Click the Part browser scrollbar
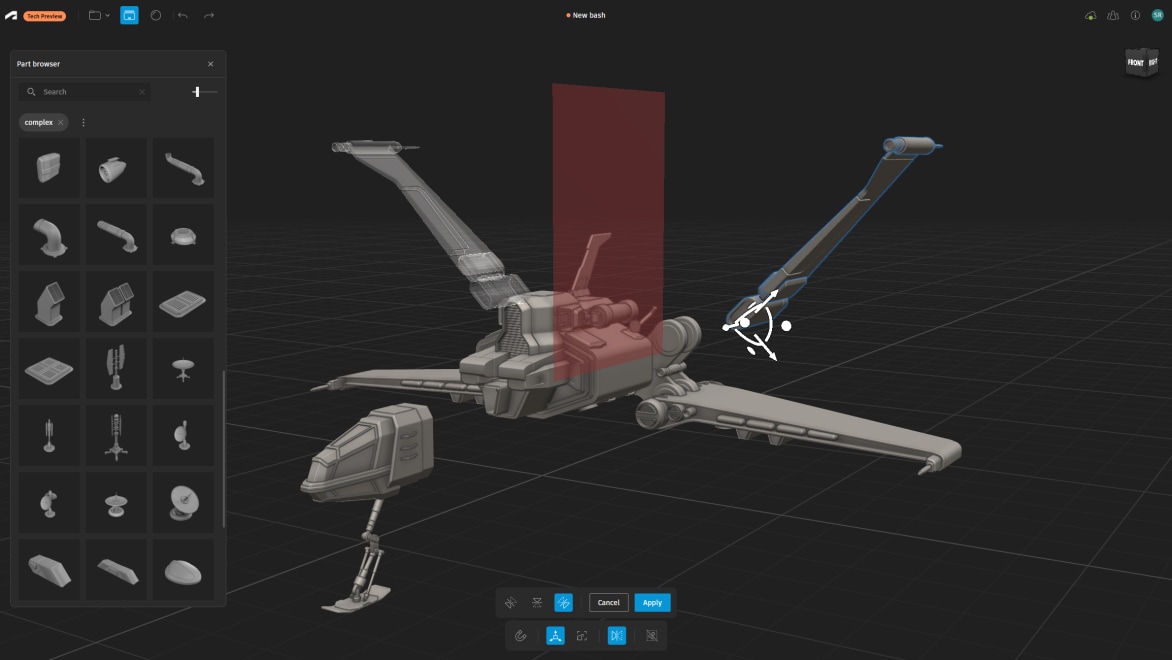This screenshot has width=1172, height=660. coord(223,448)
